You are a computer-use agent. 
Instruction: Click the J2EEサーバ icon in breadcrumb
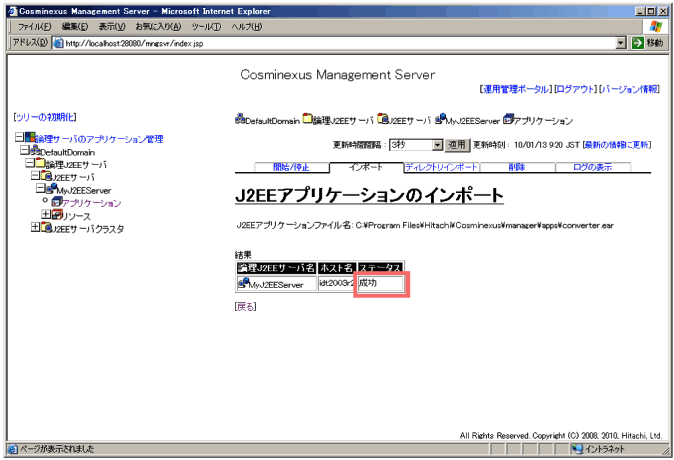[382, 118]
